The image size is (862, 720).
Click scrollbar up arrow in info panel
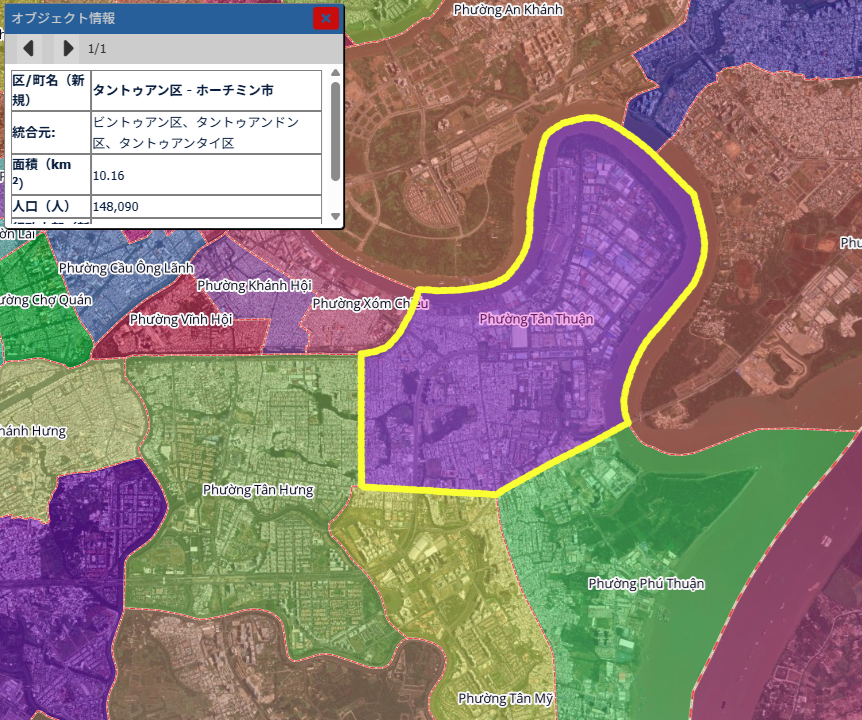pyautogui.click(x=335, y=75)
